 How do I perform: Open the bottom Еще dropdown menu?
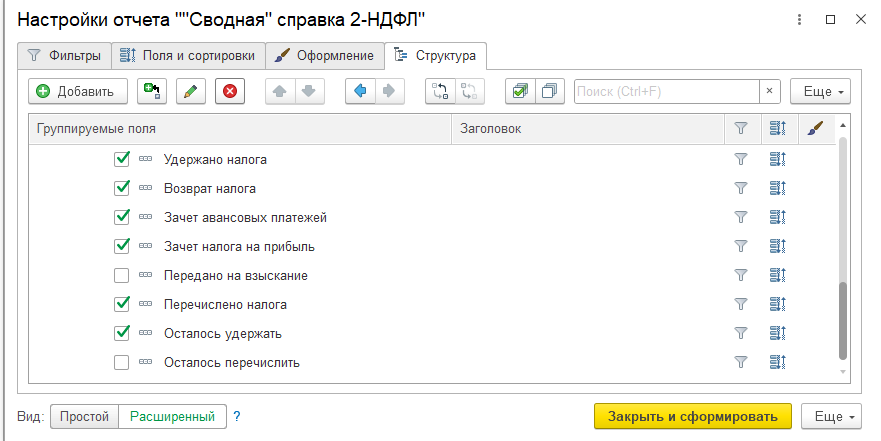point(833,416)
